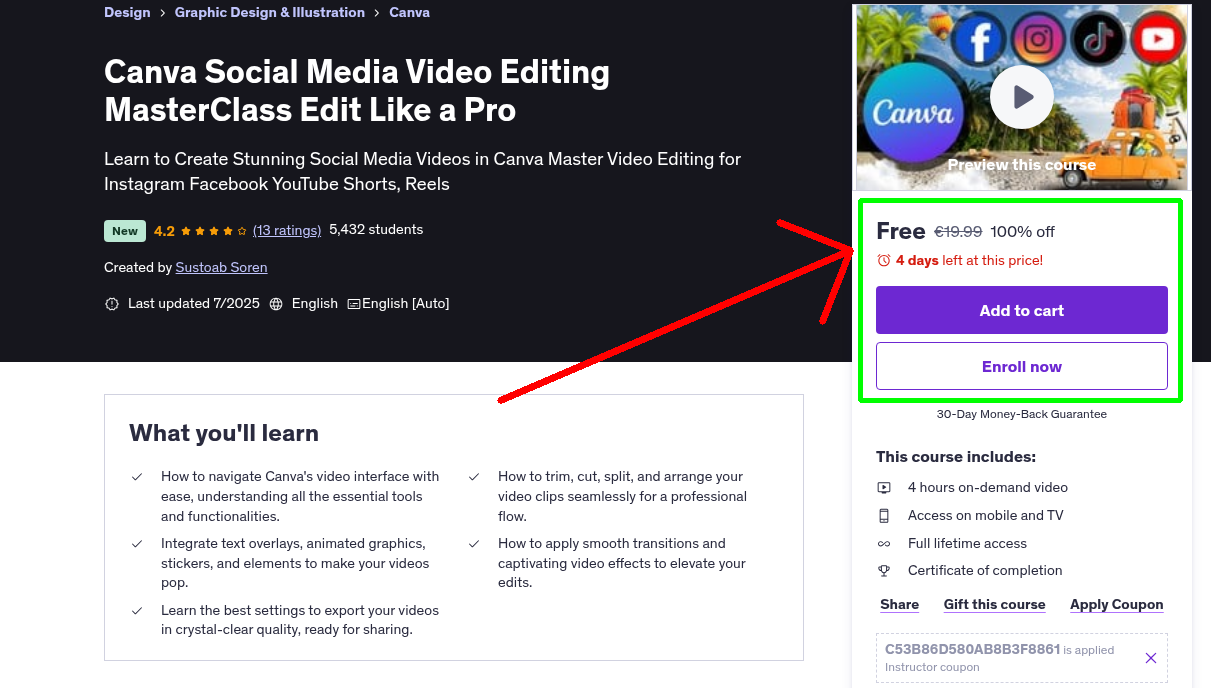Screen dimensions: 1211x688
Task: Click the Canva logo in preview thumbnail
Action: click(x=913, y=112)
